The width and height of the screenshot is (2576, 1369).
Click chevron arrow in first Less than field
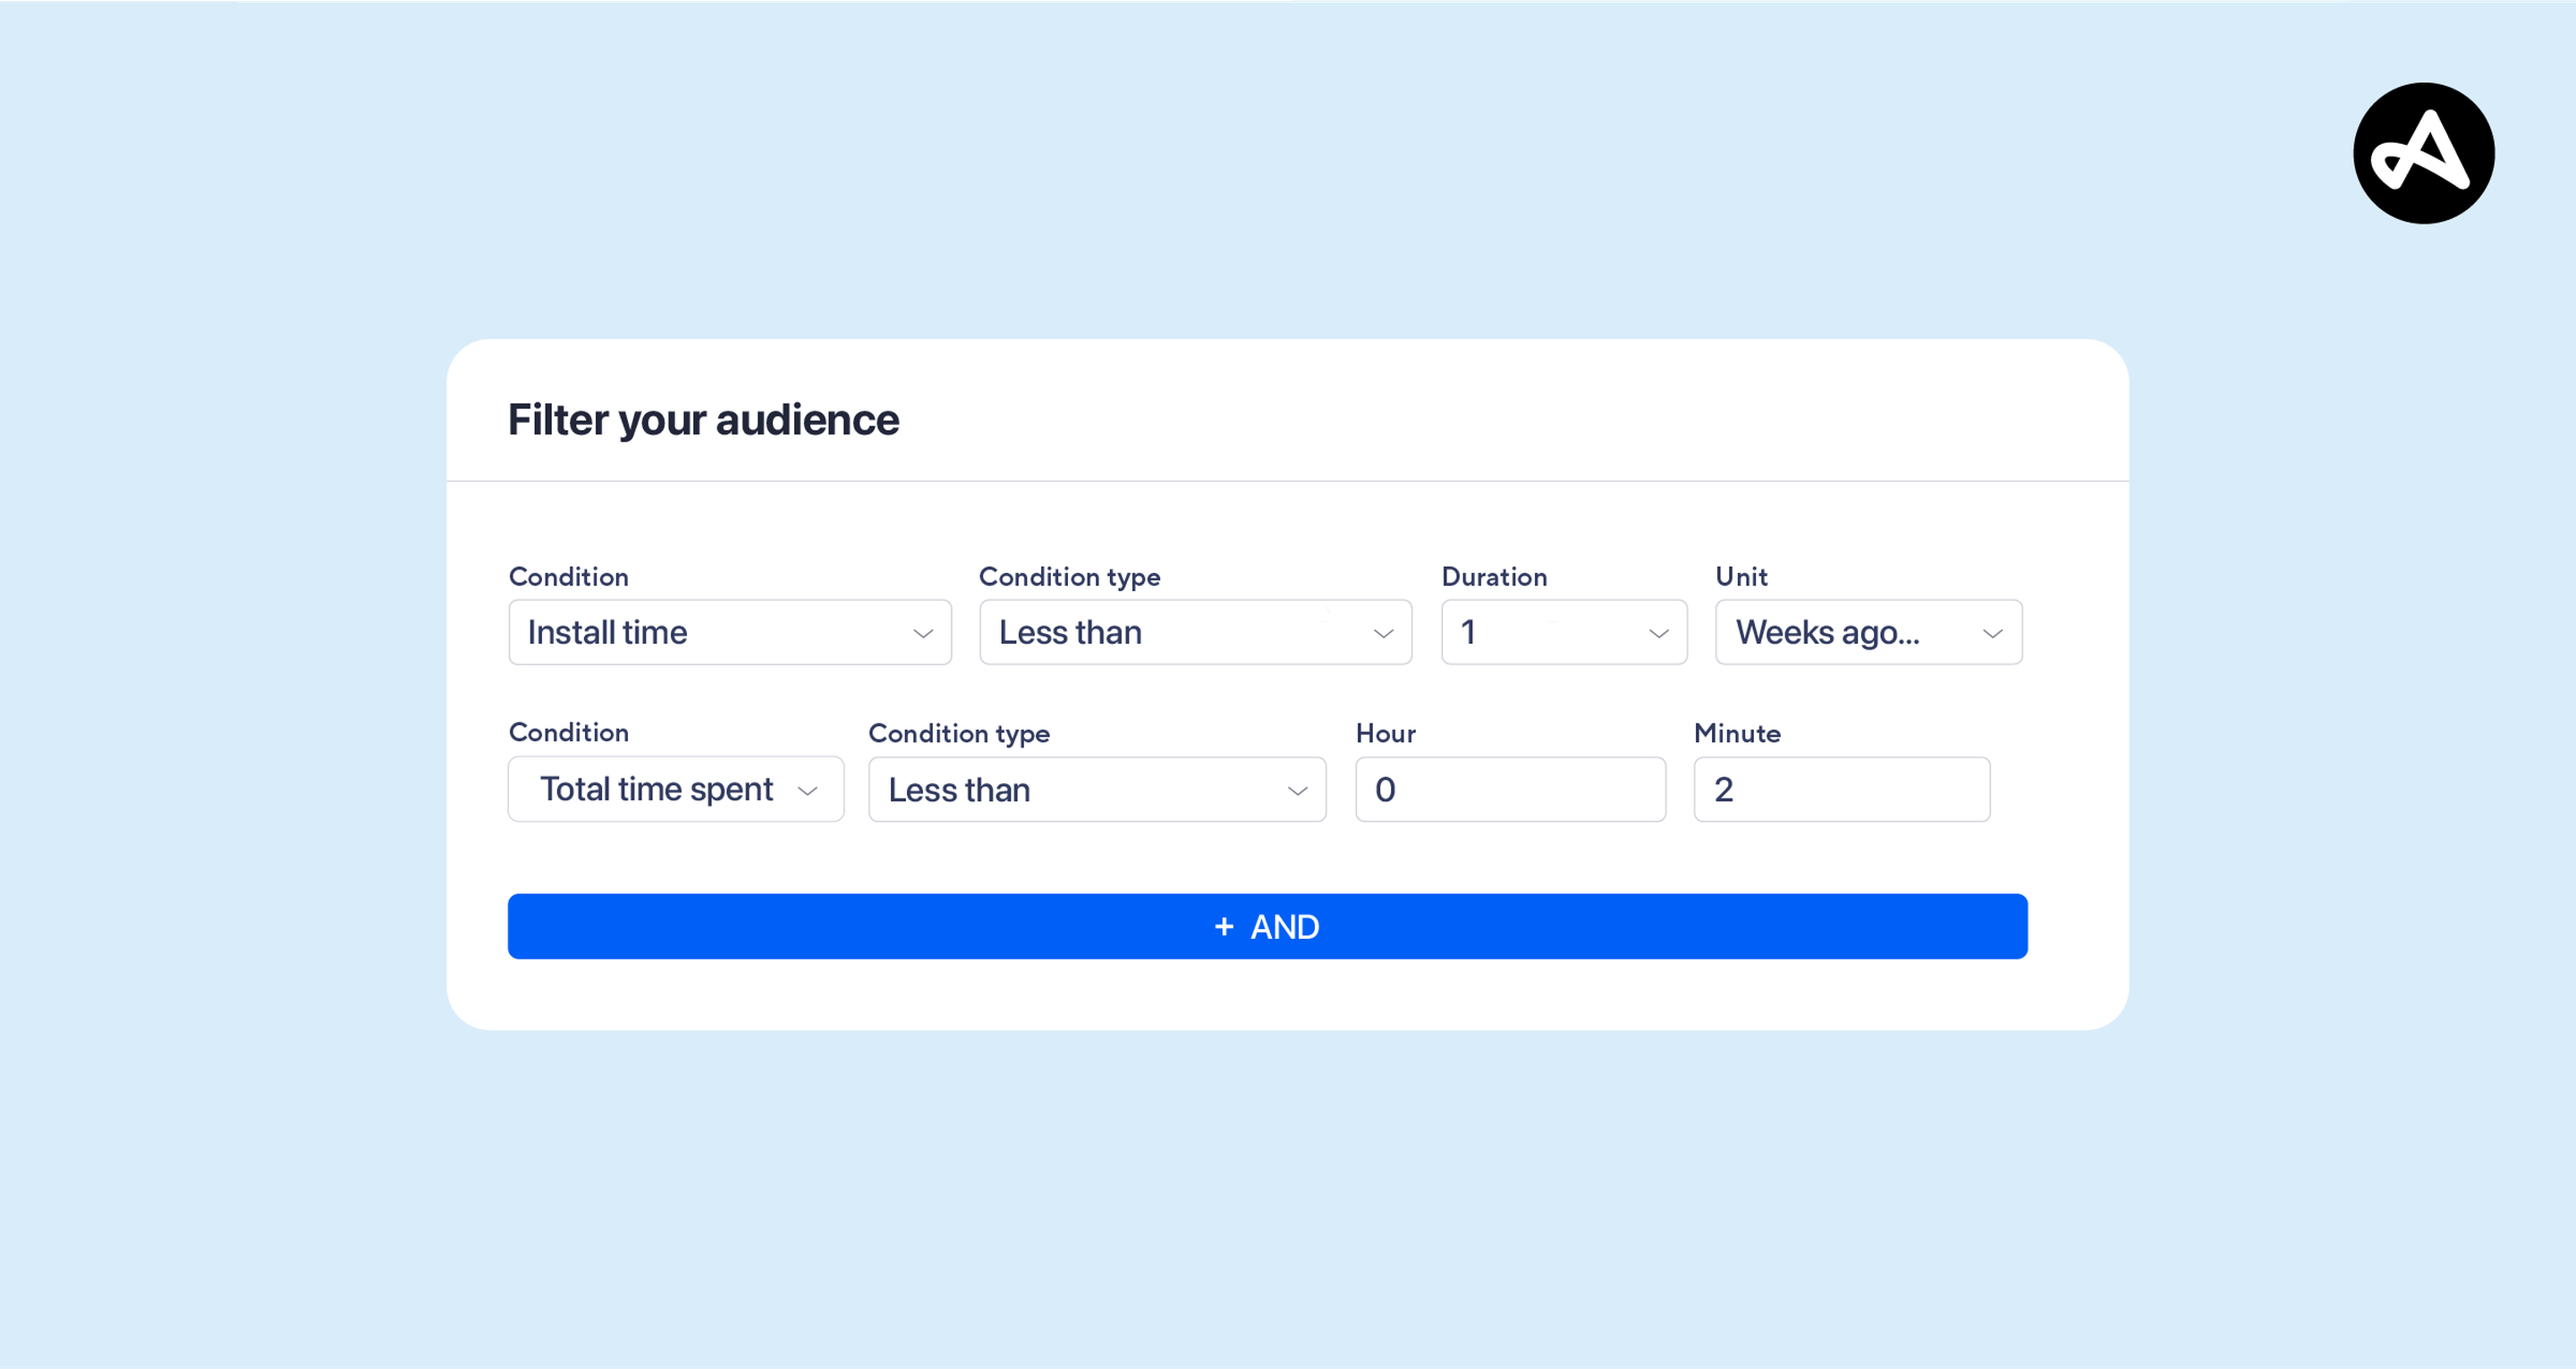tap(1383, 633)
